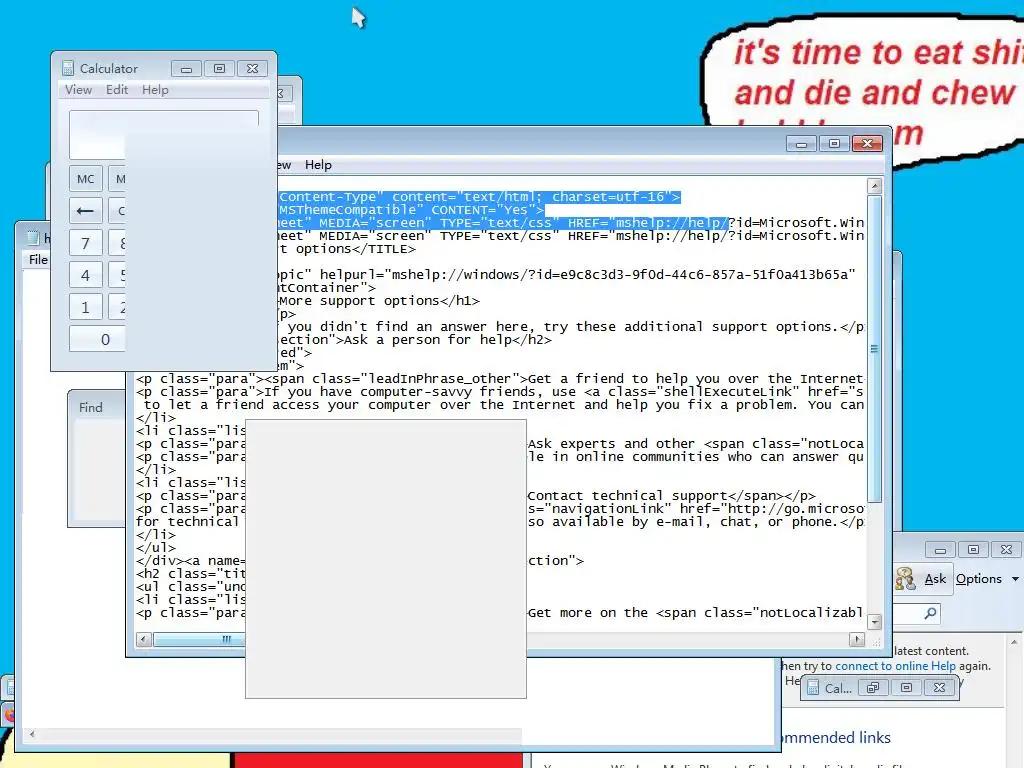Click restore button on the 'Cal...' bar

[873, 688]
